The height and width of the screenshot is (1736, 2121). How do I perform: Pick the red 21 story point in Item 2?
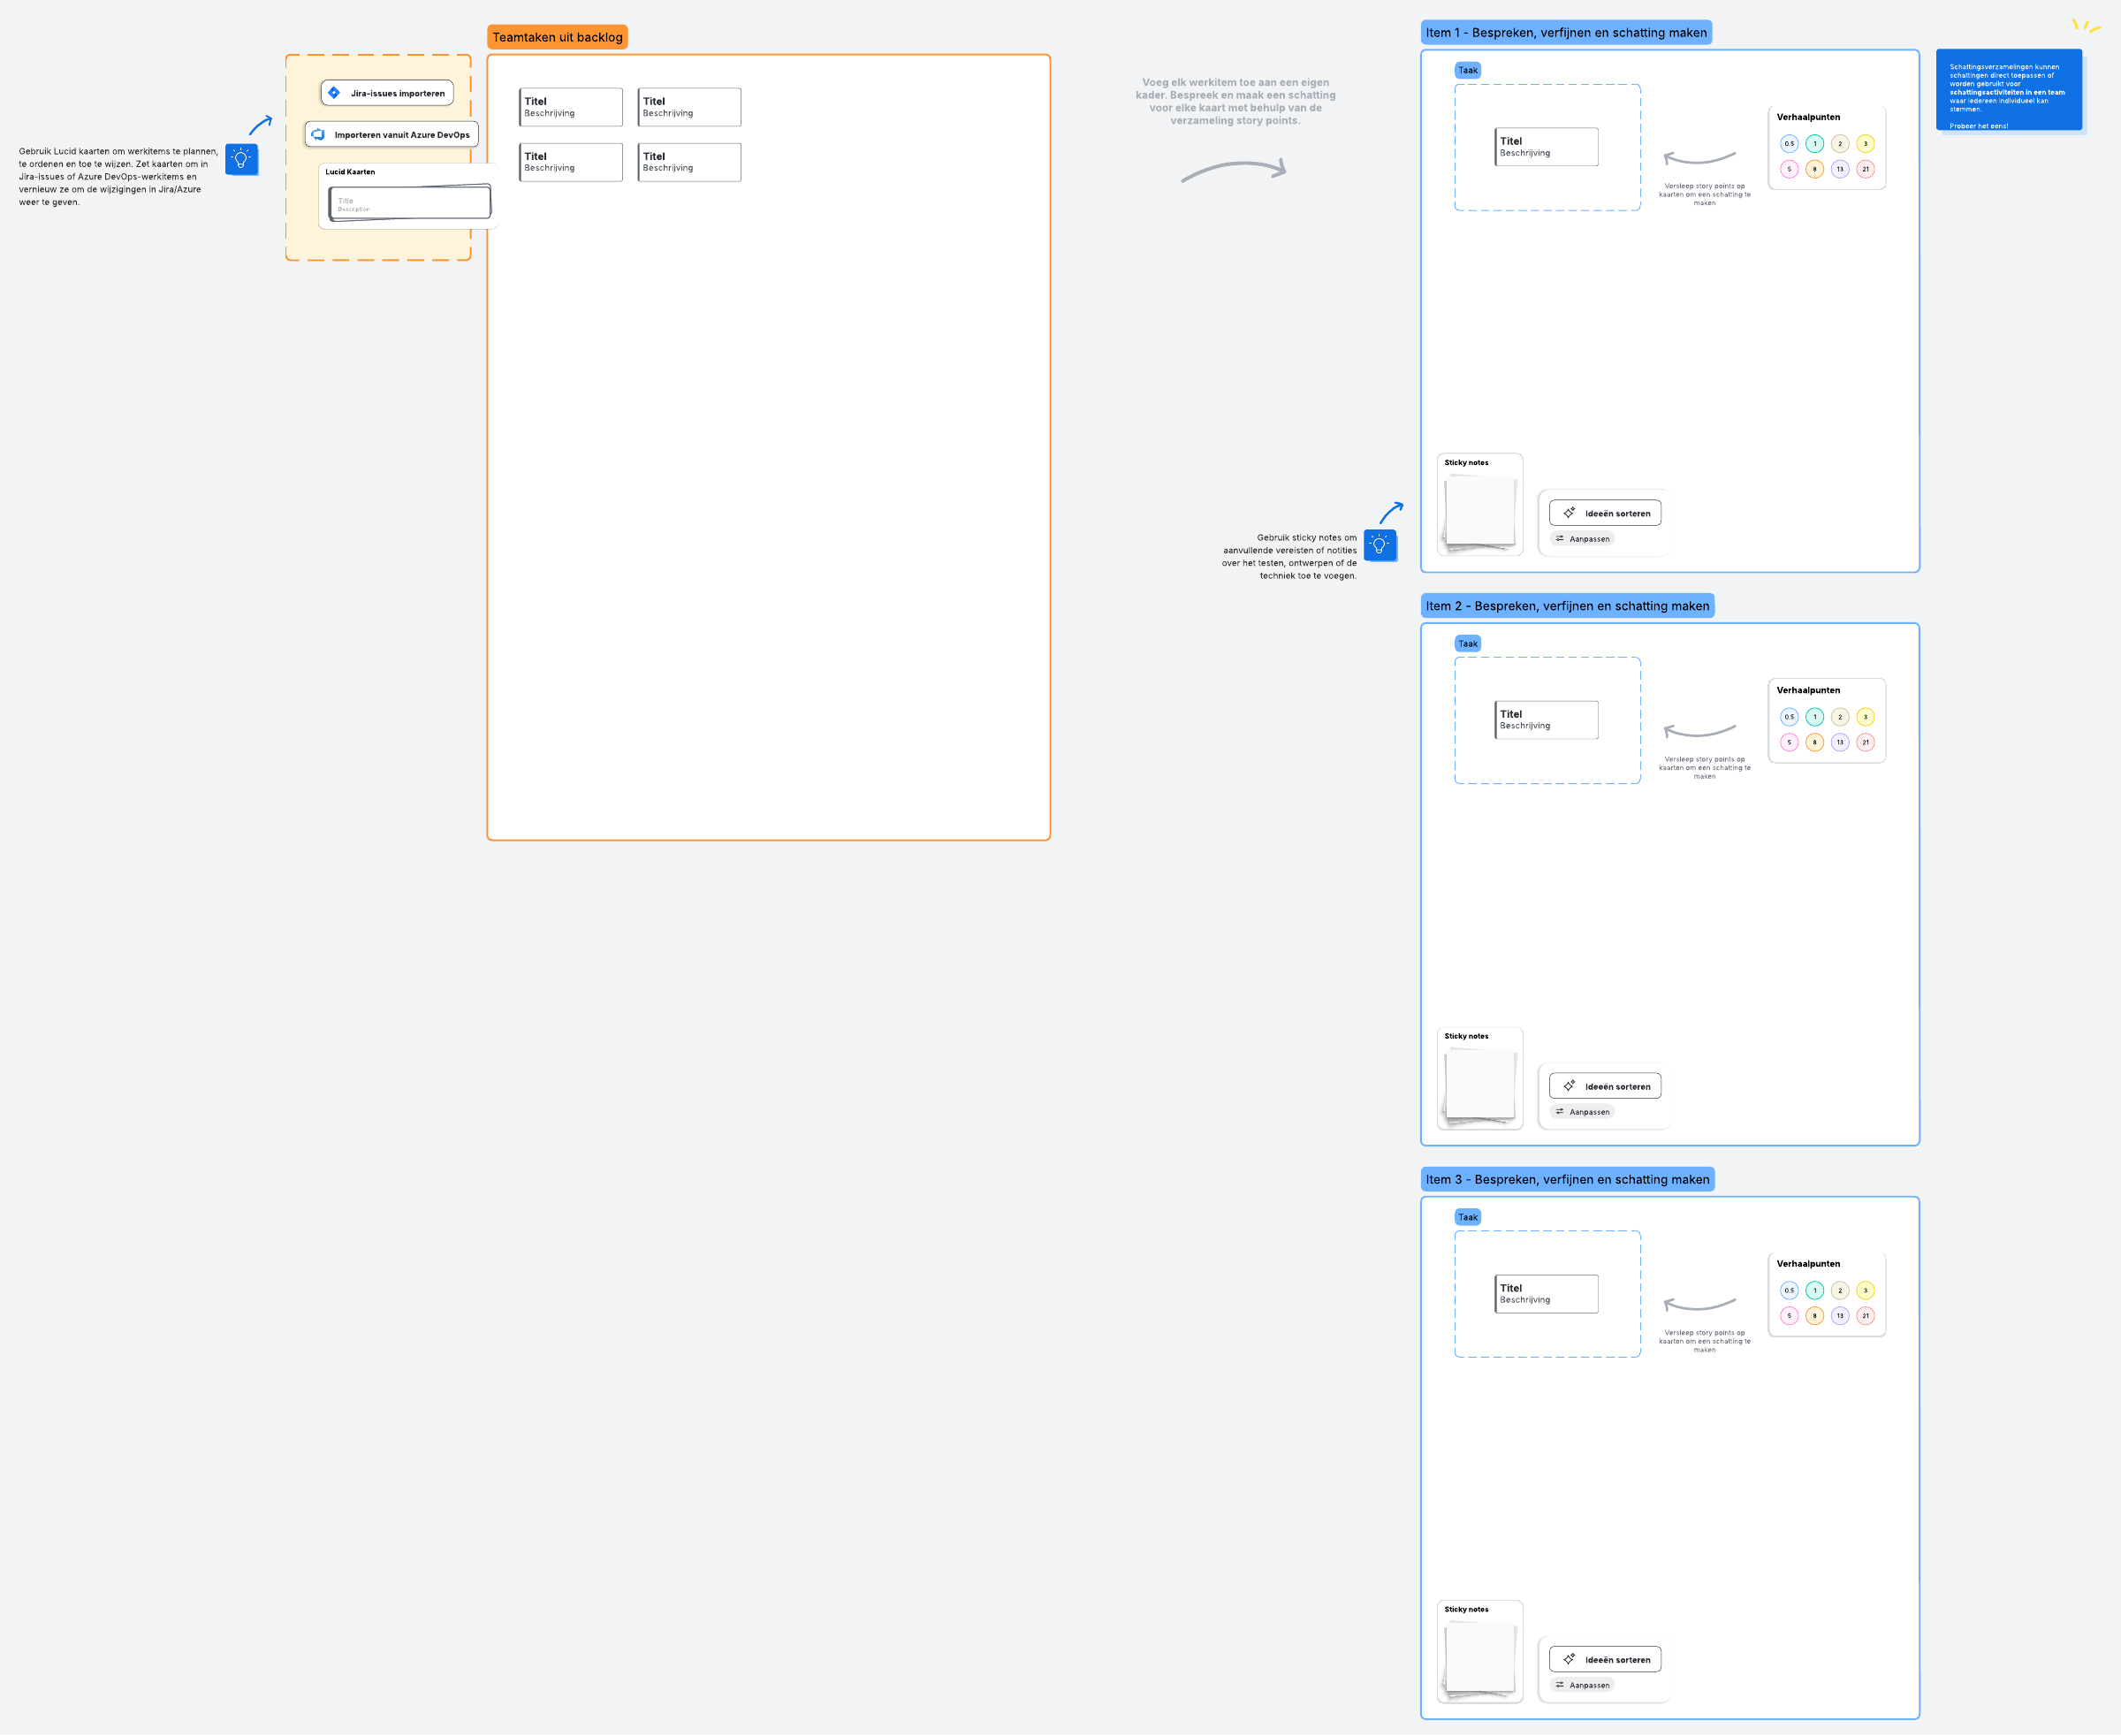(1865, 742)
